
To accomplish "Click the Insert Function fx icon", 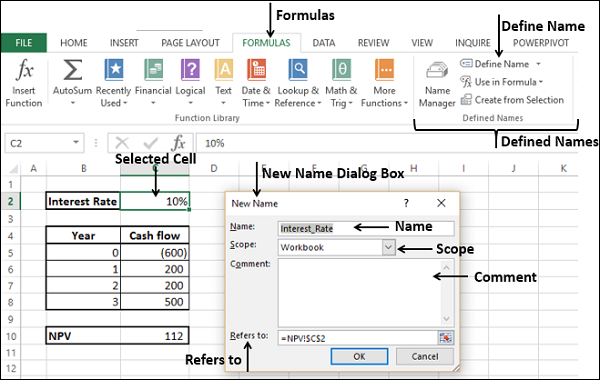I will 24,70.
